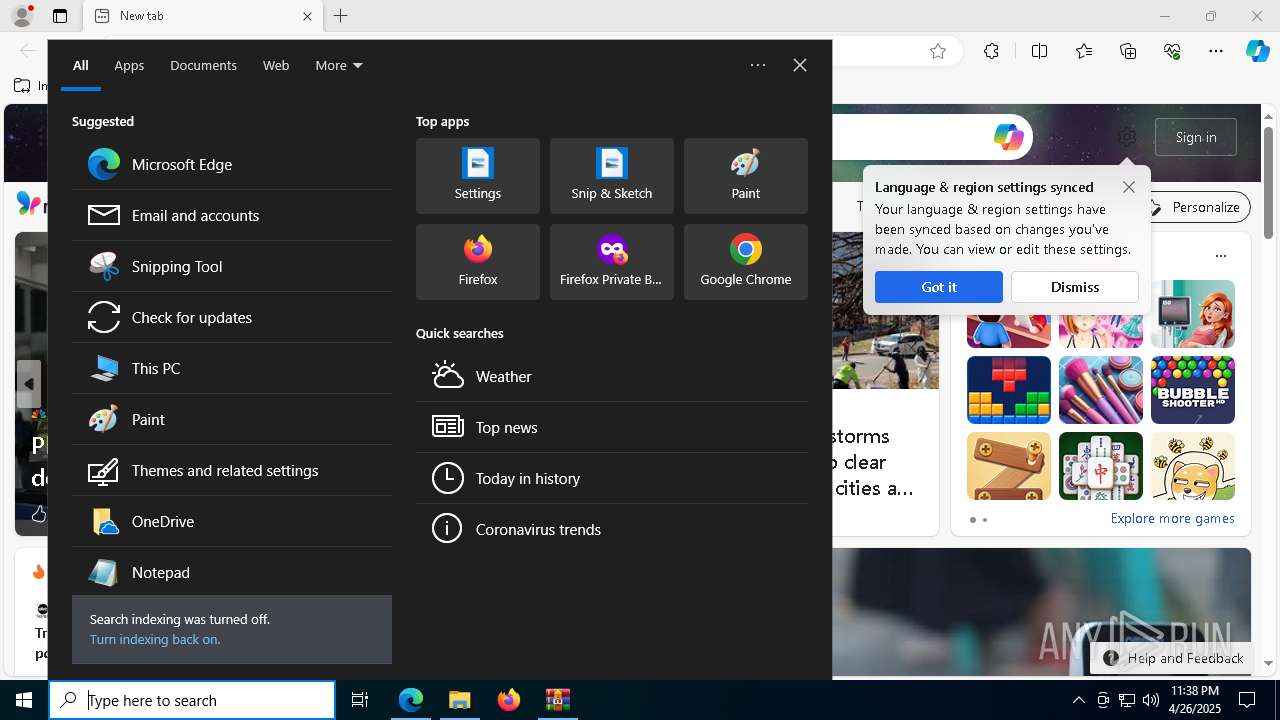Open Notepad from suggestions
Viewport: 1280px width, 720px height.
pos(232,572)
